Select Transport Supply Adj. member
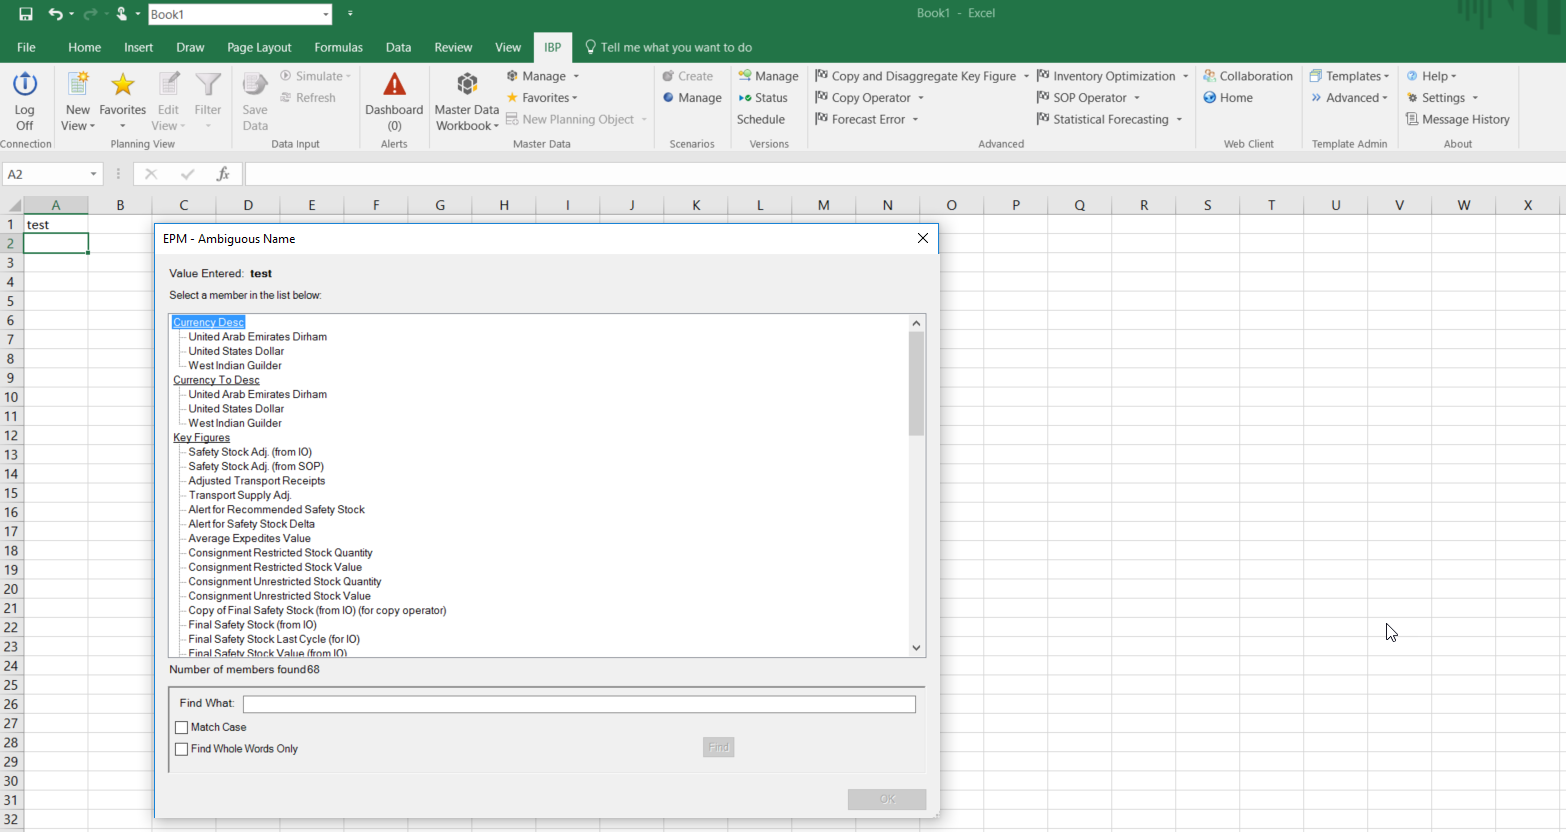This screenshot has width=1566, height=832. click(240, 495)
